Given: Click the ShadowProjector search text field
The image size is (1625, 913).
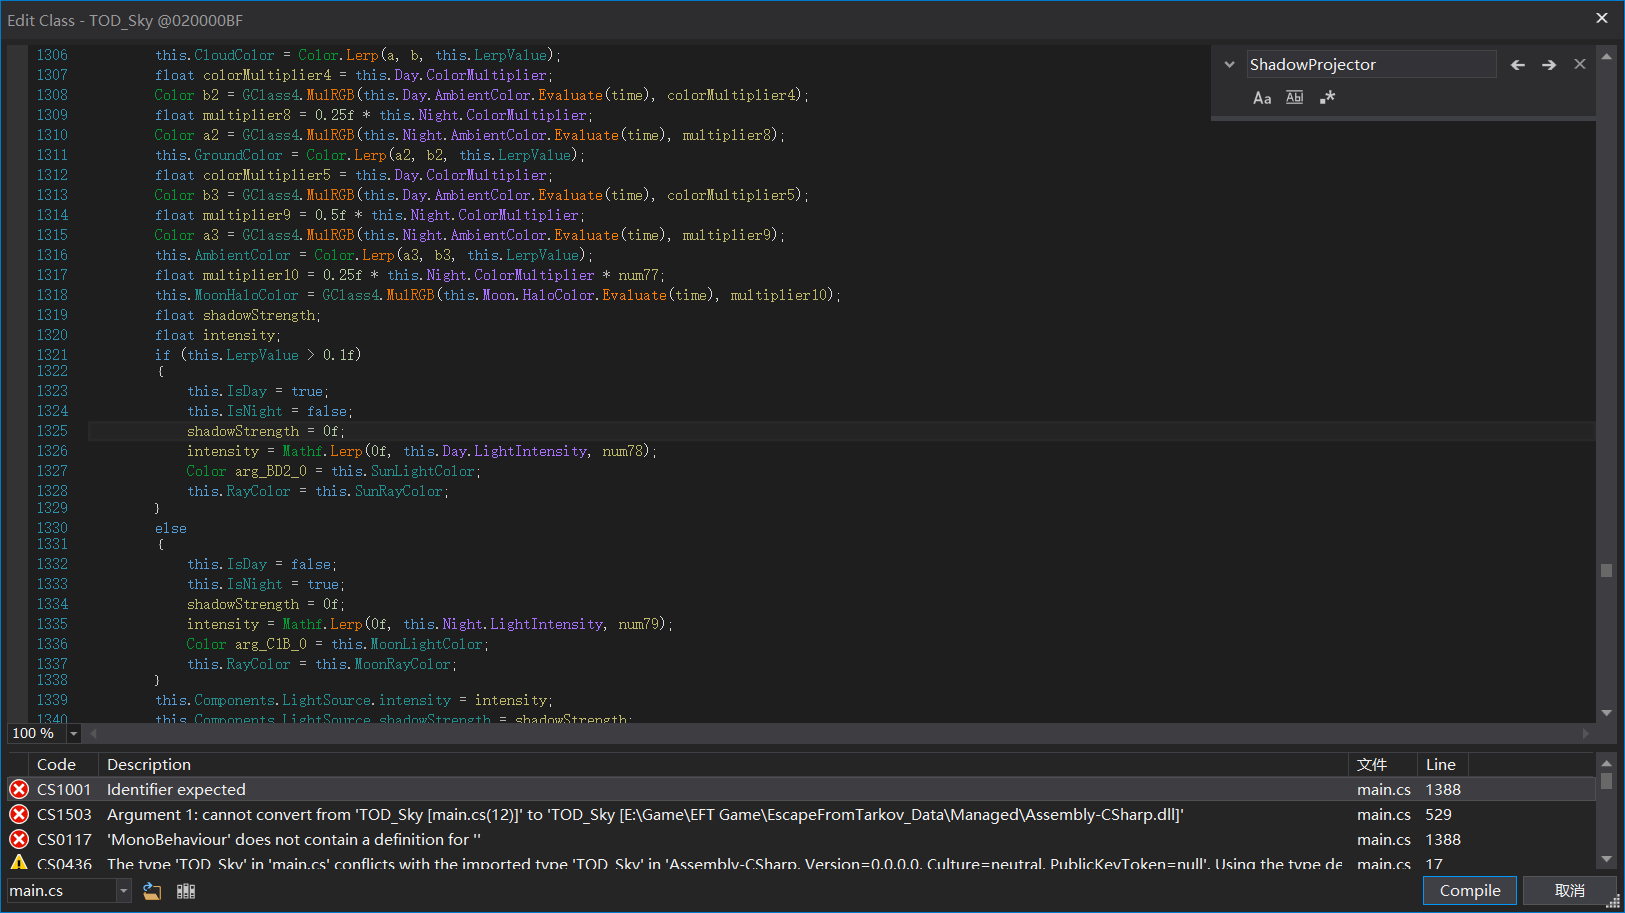Looking at the screenshot, I should coord(1370,65).
